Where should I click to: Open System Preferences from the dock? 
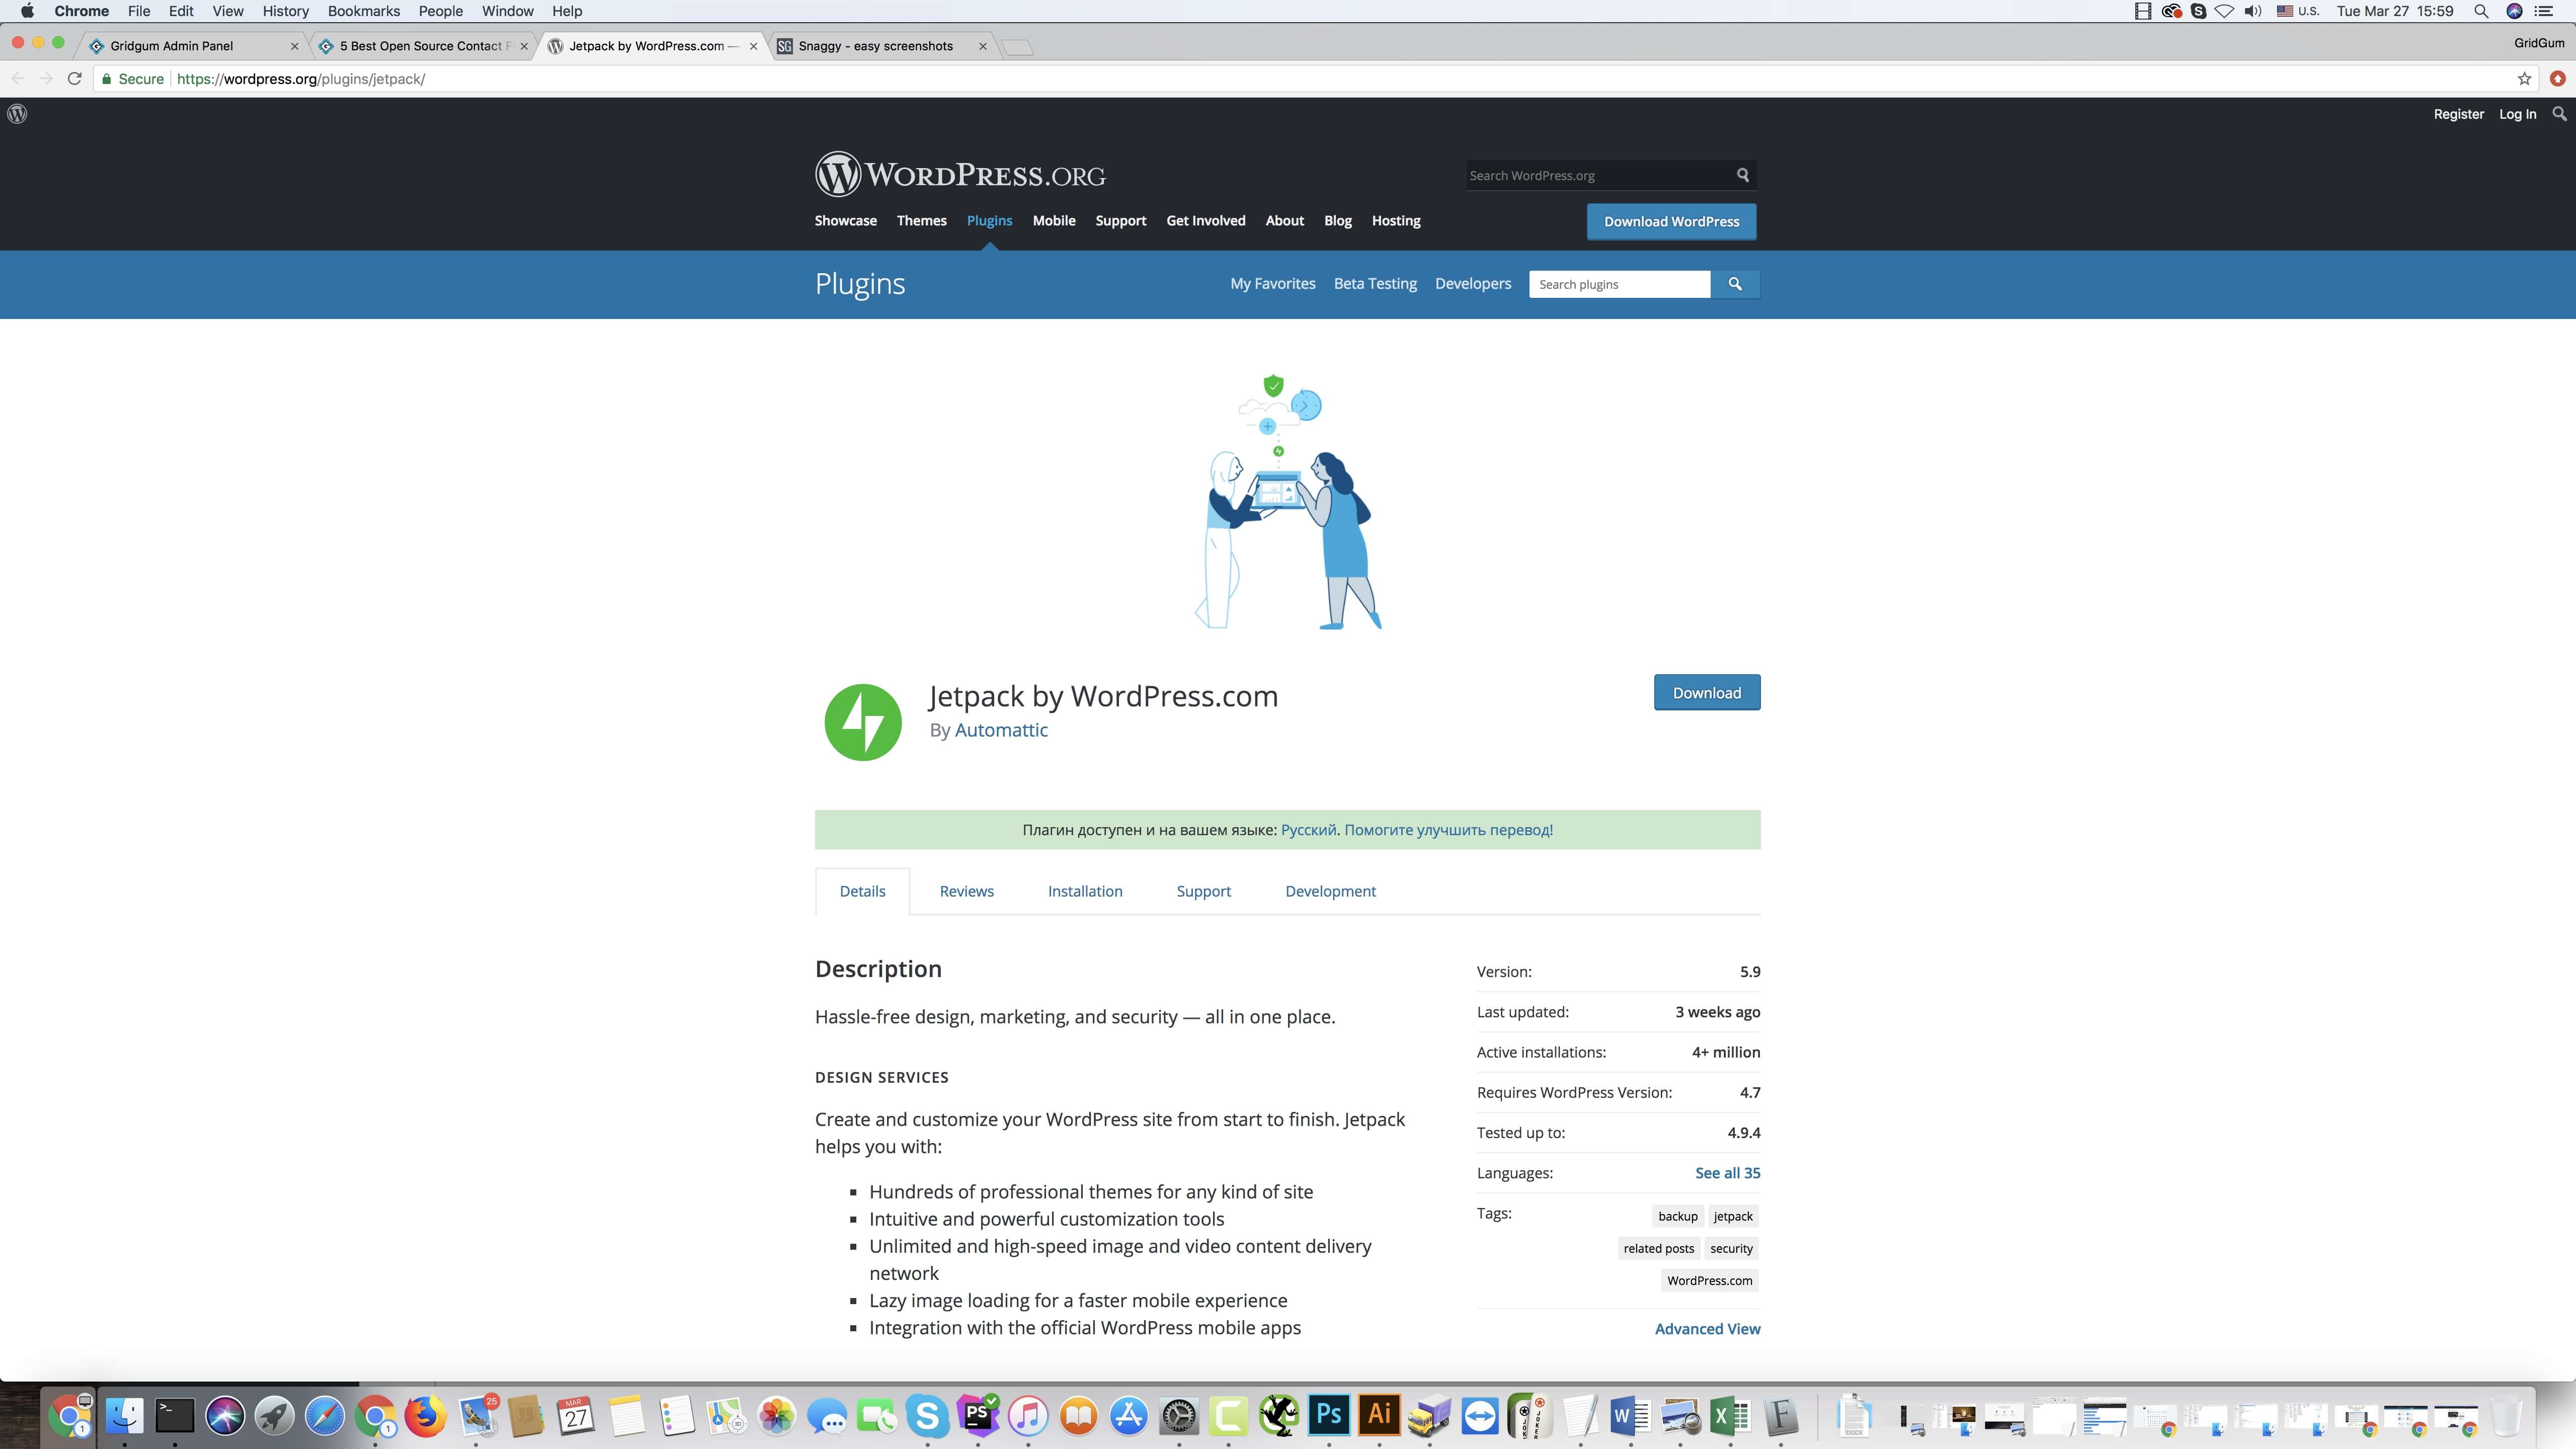[x=1178, y=1416]
